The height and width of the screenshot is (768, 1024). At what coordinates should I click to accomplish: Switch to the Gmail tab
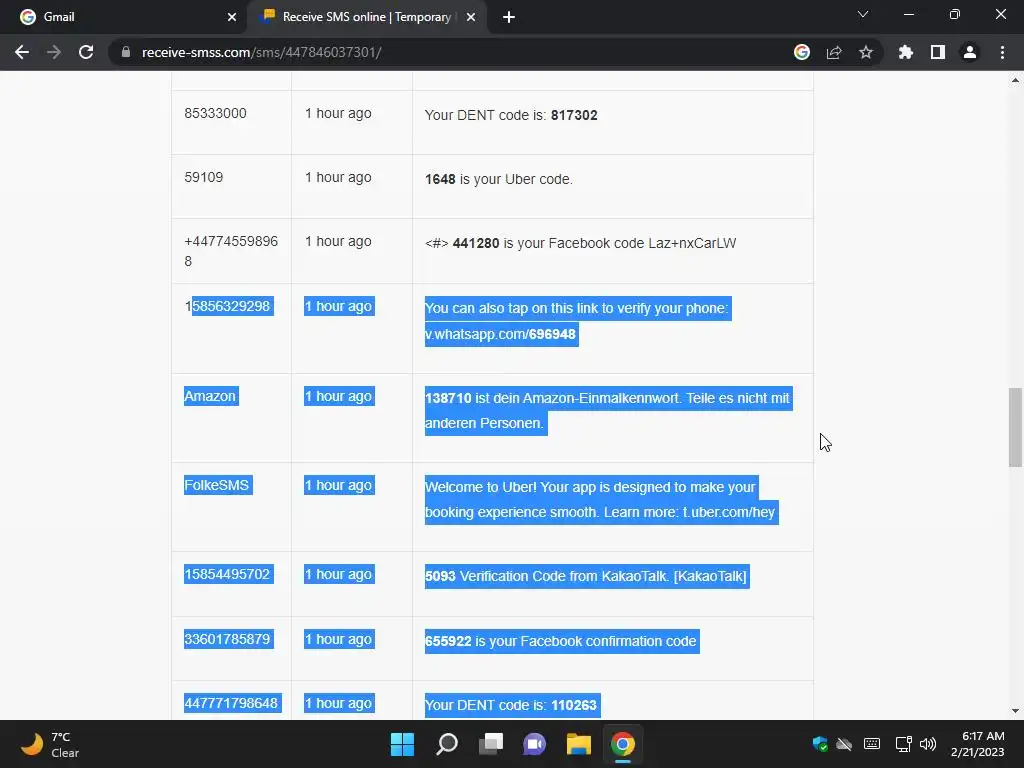(123, 17)
